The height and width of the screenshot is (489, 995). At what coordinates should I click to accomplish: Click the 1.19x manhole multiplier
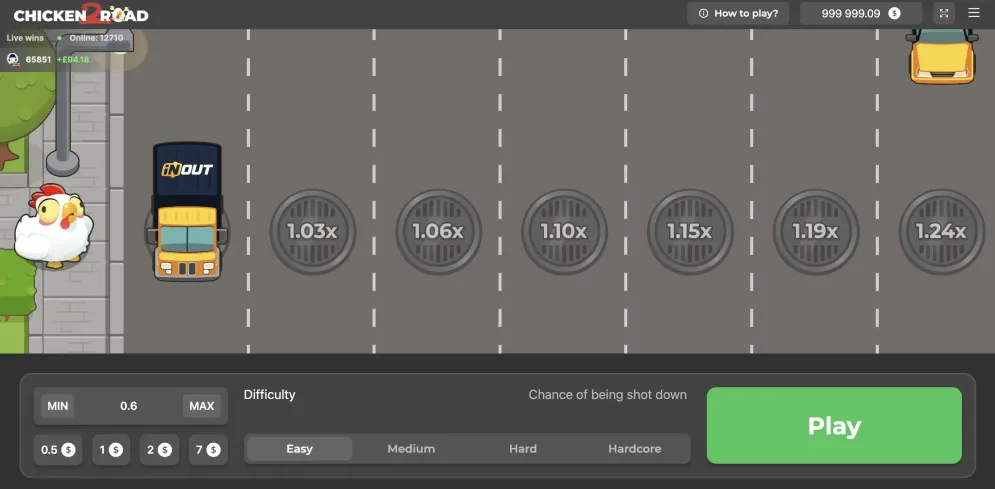(x=815, y=231)
